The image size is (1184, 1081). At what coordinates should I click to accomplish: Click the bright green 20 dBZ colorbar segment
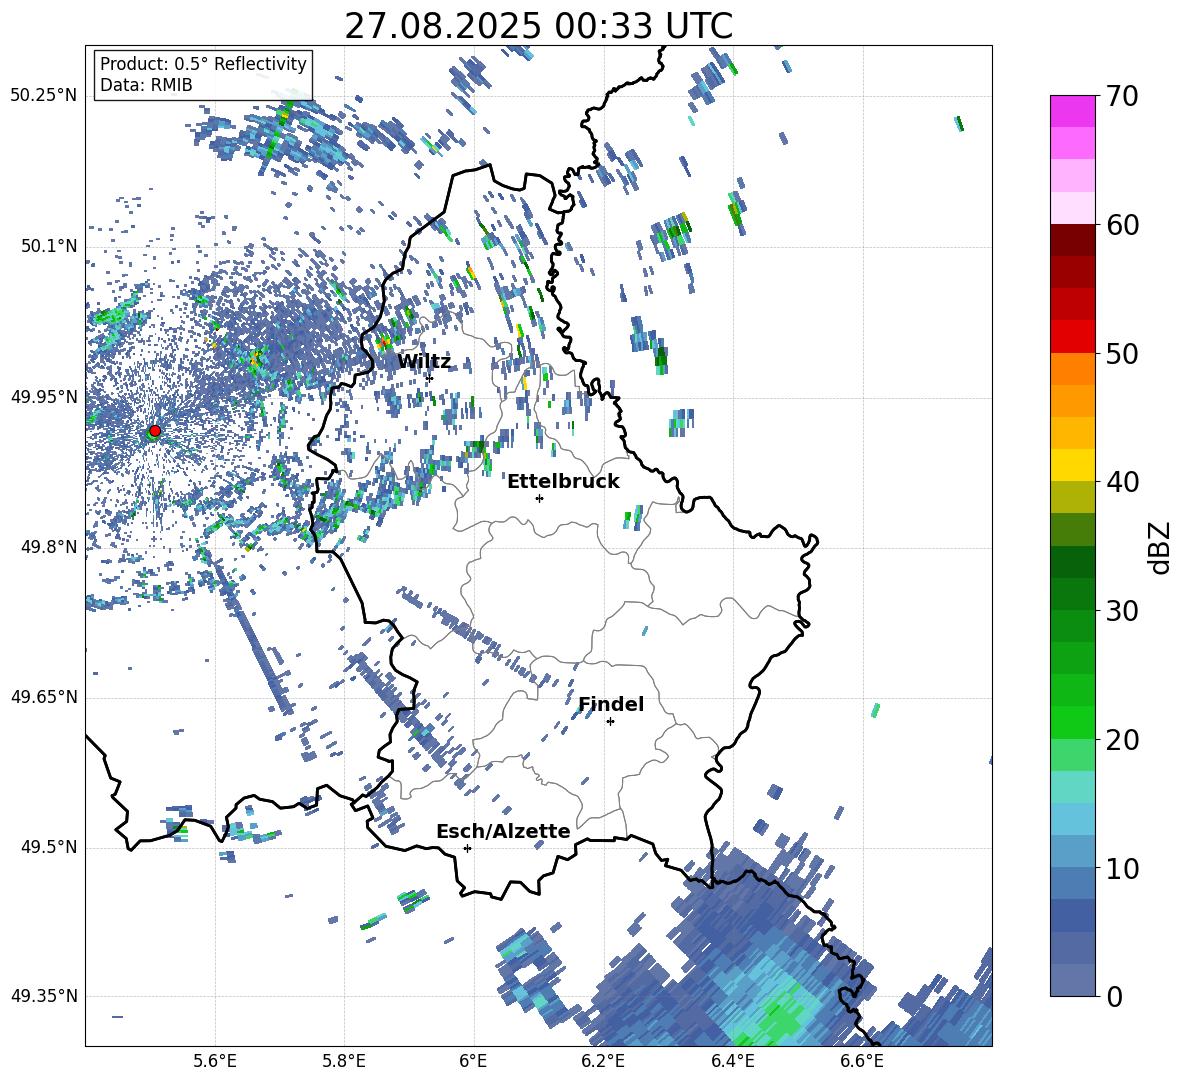click(1072, 722)
